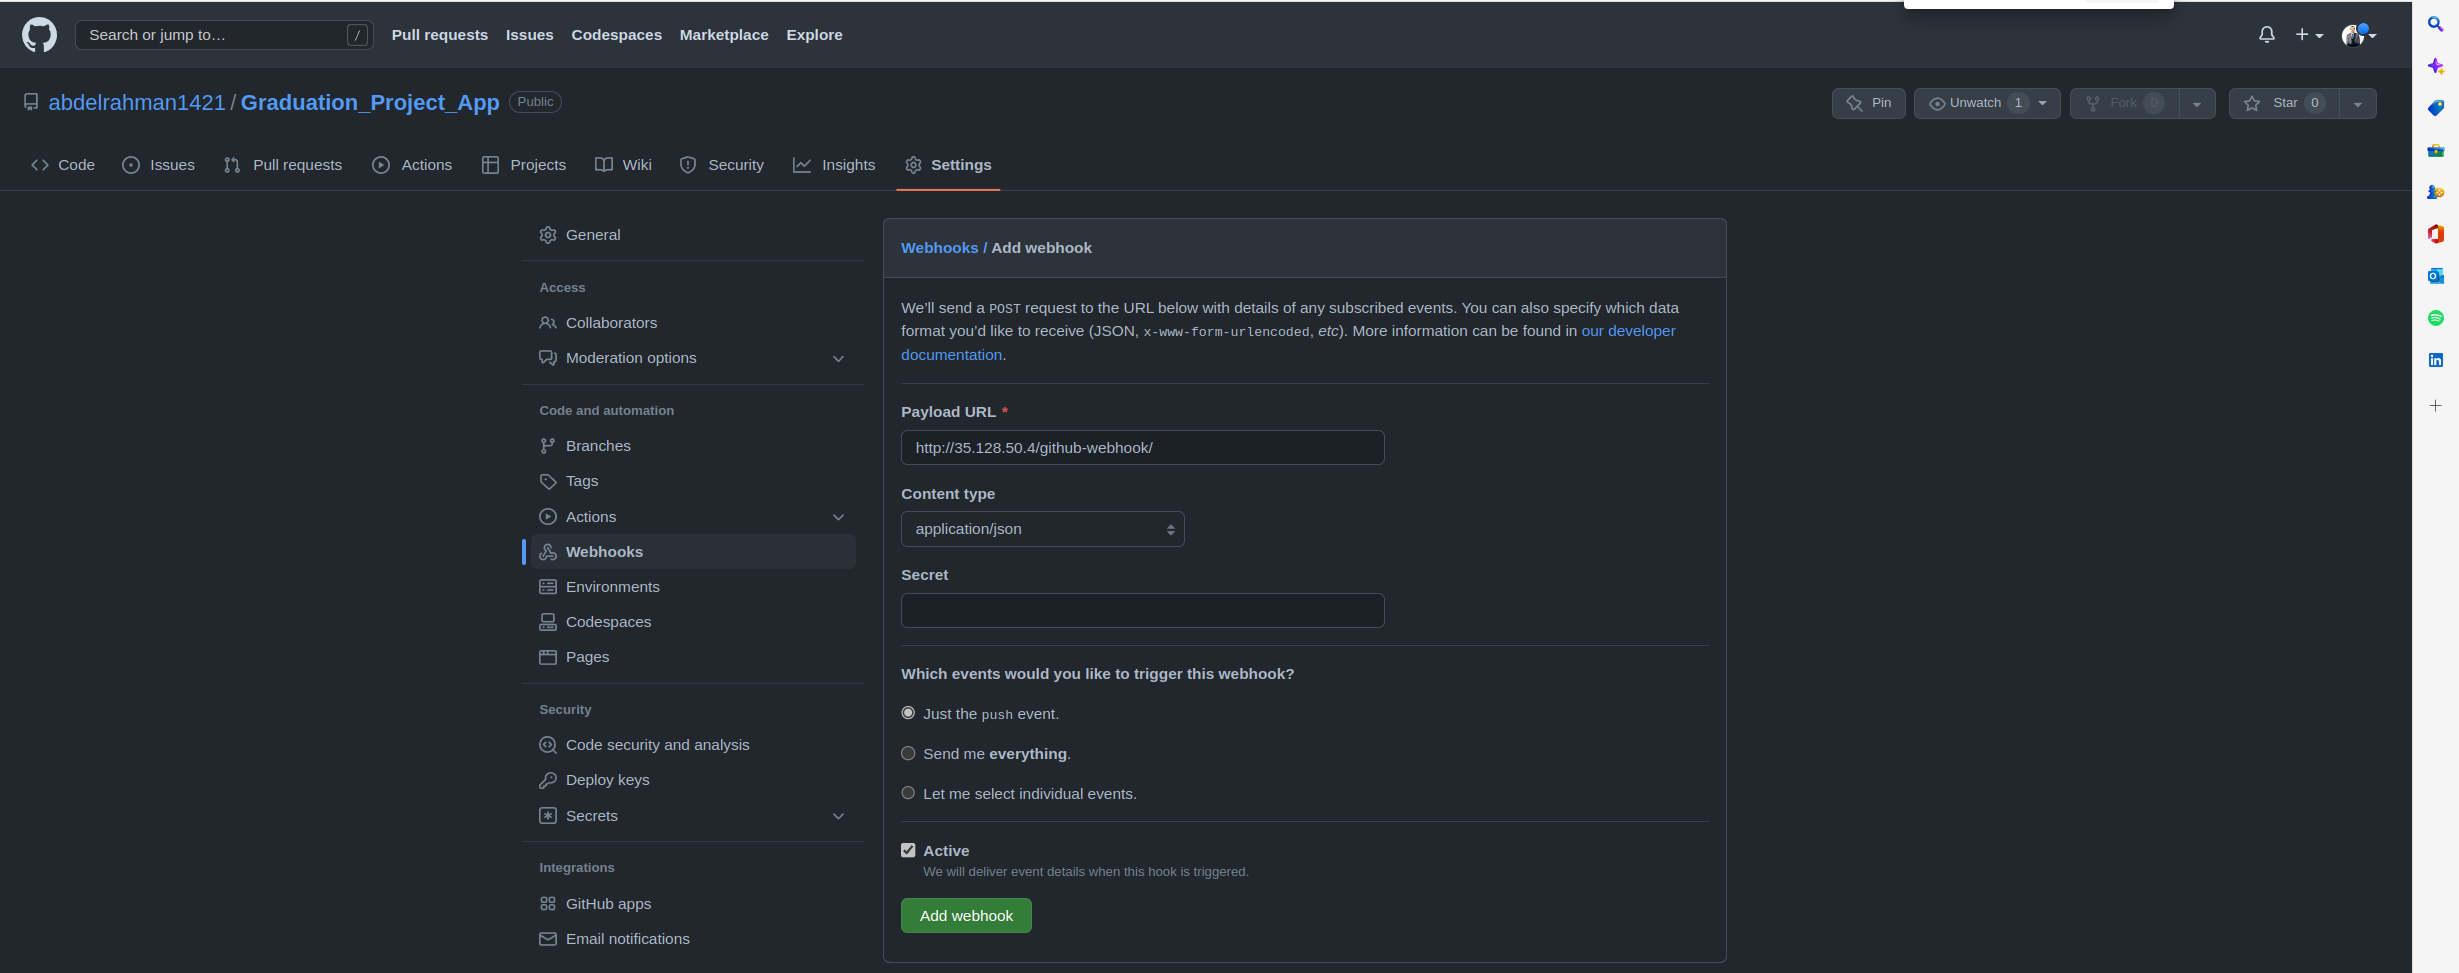The width and height of the screenshot is (2459, 973).
Task: Open Outlook in the browser sidebar
Action: click(x=2437, y=276)
